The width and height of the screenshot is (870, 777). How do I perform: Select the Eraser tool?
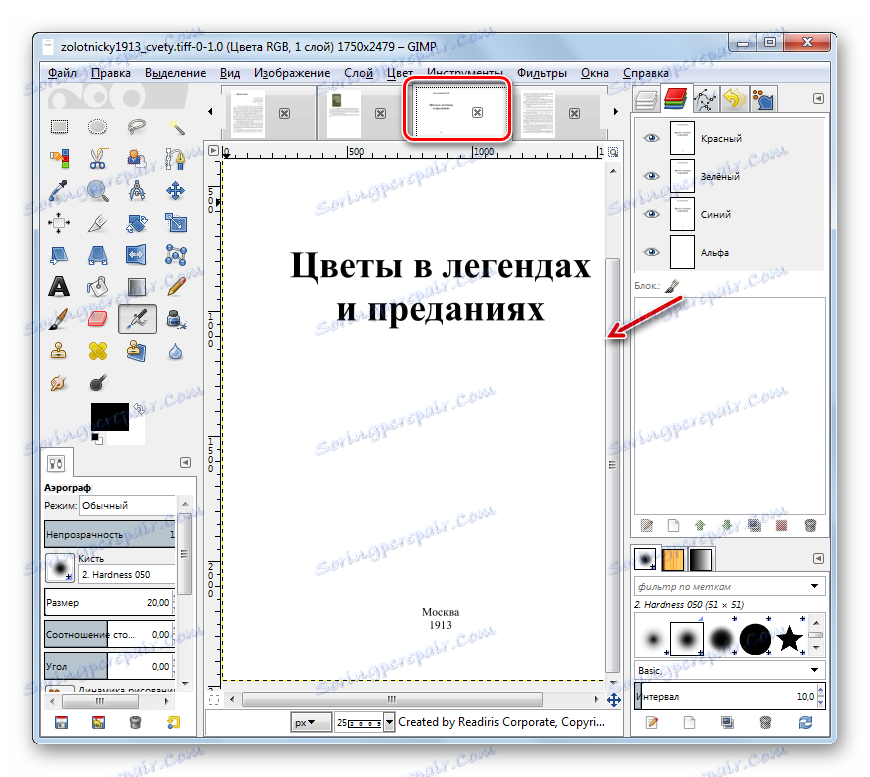[x=98, y=319]
